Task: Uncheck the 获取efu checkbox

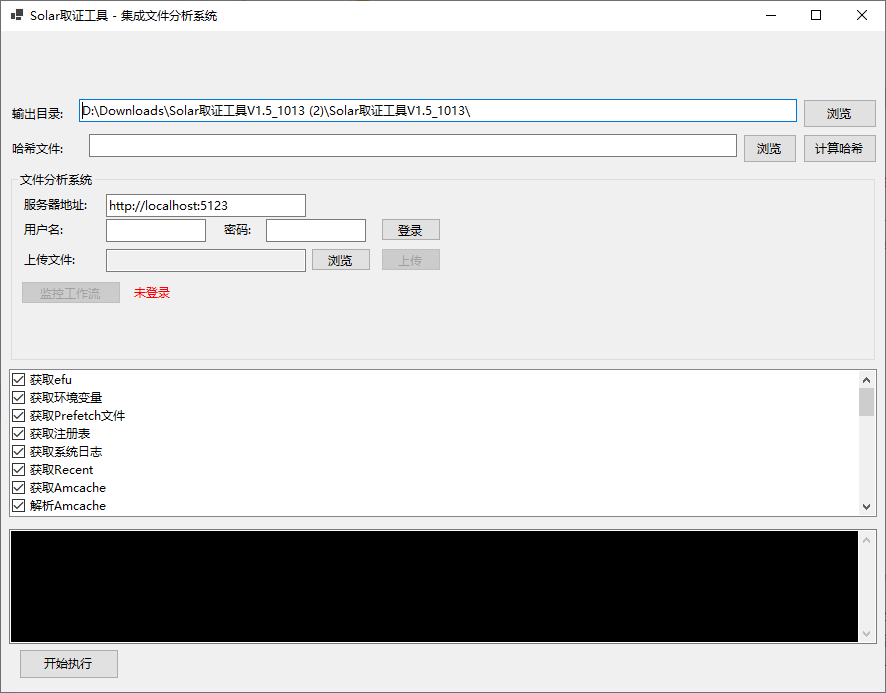Action: (x=18, y=380)
